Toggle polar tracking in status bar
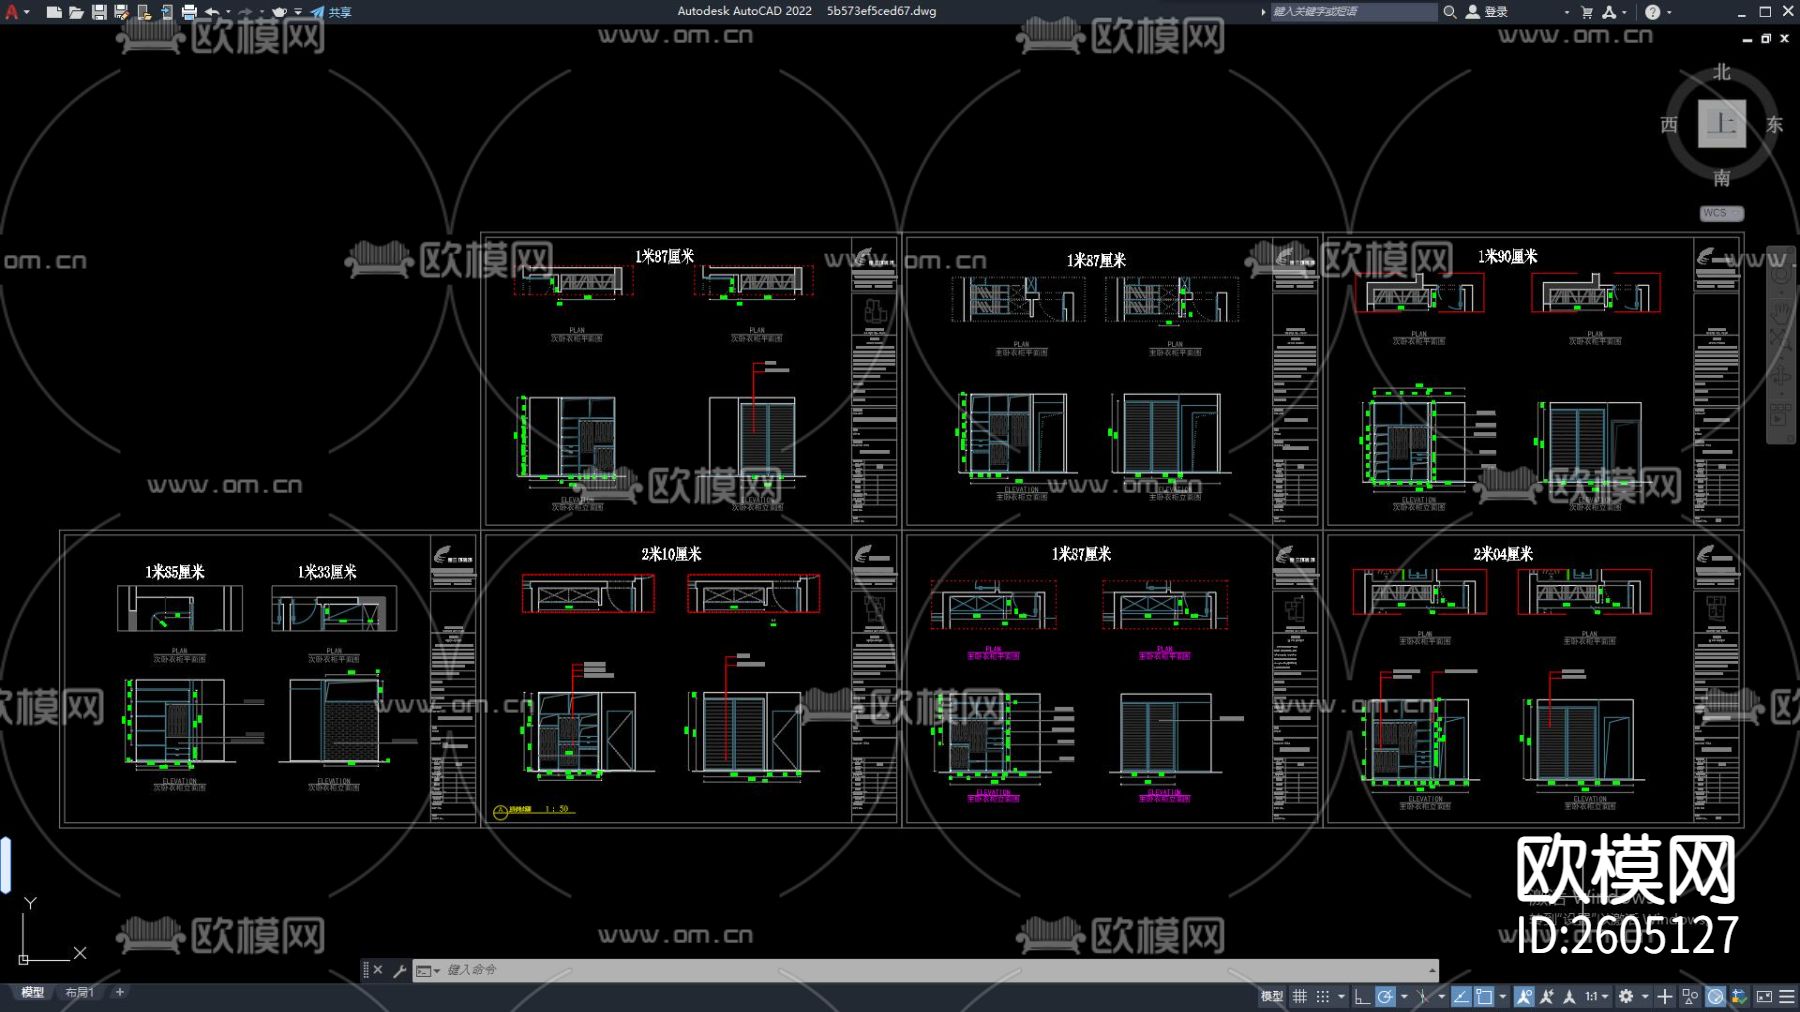Screen dimensions: 1800x1012 point(1385,996)
